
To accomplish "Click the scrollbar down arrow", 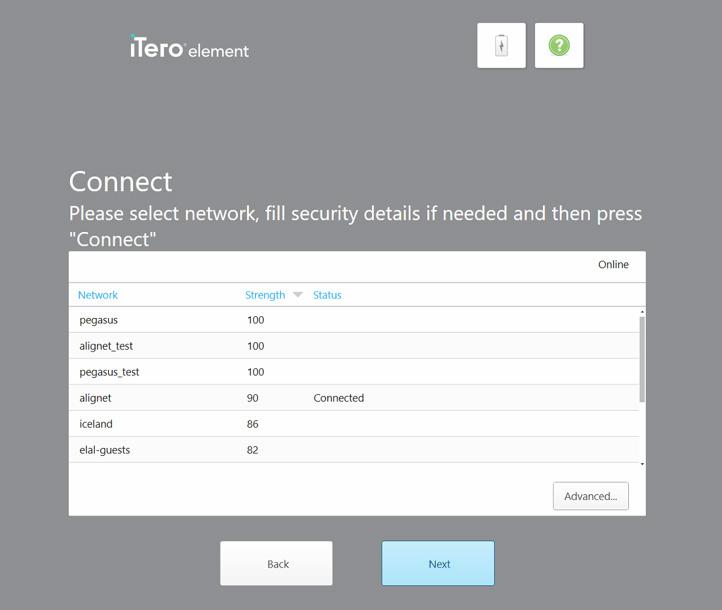I will [642, 464].
